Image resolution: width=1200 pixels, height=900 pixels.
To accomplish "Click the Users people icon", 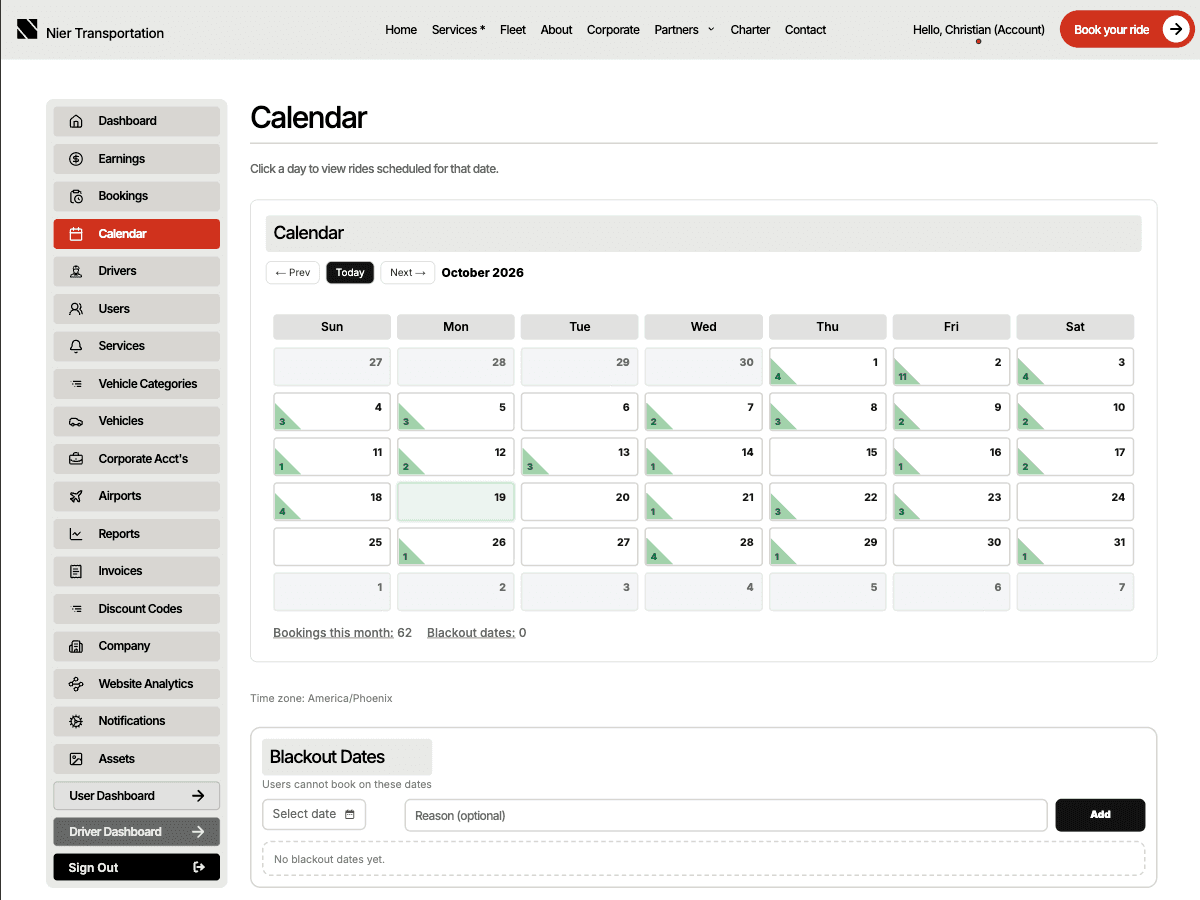I will click(76, 309).
